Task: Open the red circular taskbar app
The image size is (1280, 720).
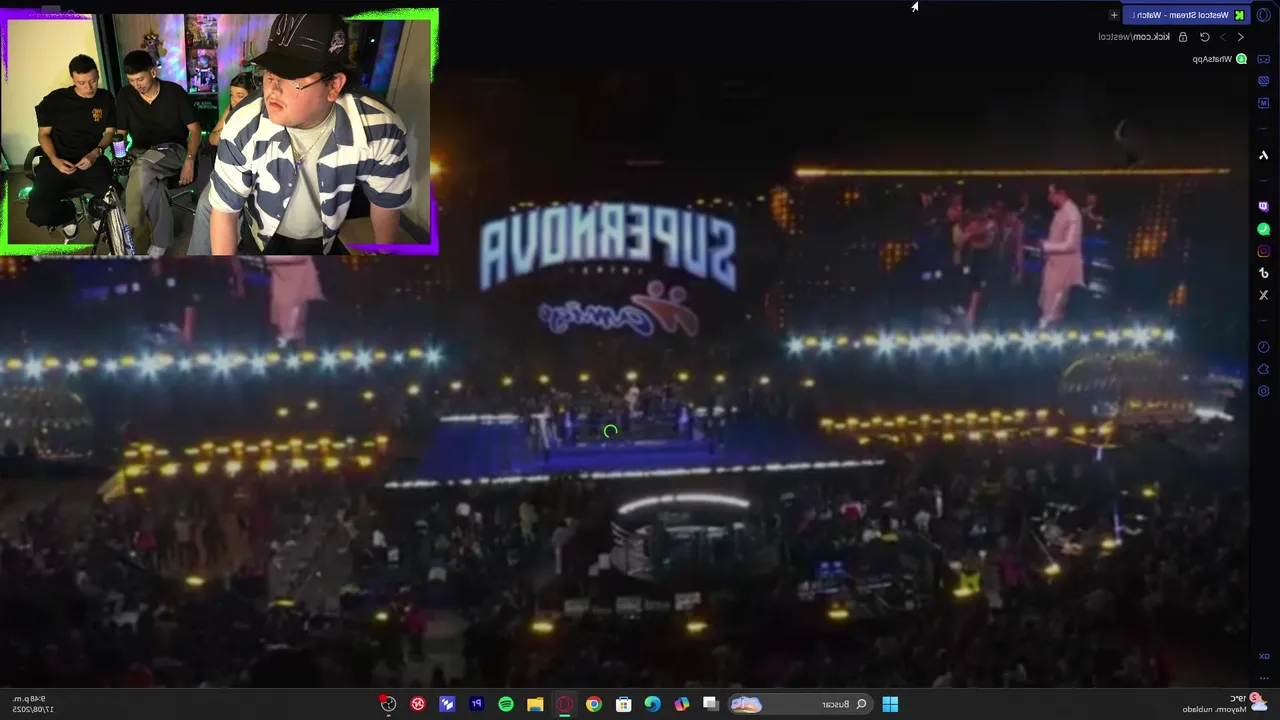Action: coord(418,704)
